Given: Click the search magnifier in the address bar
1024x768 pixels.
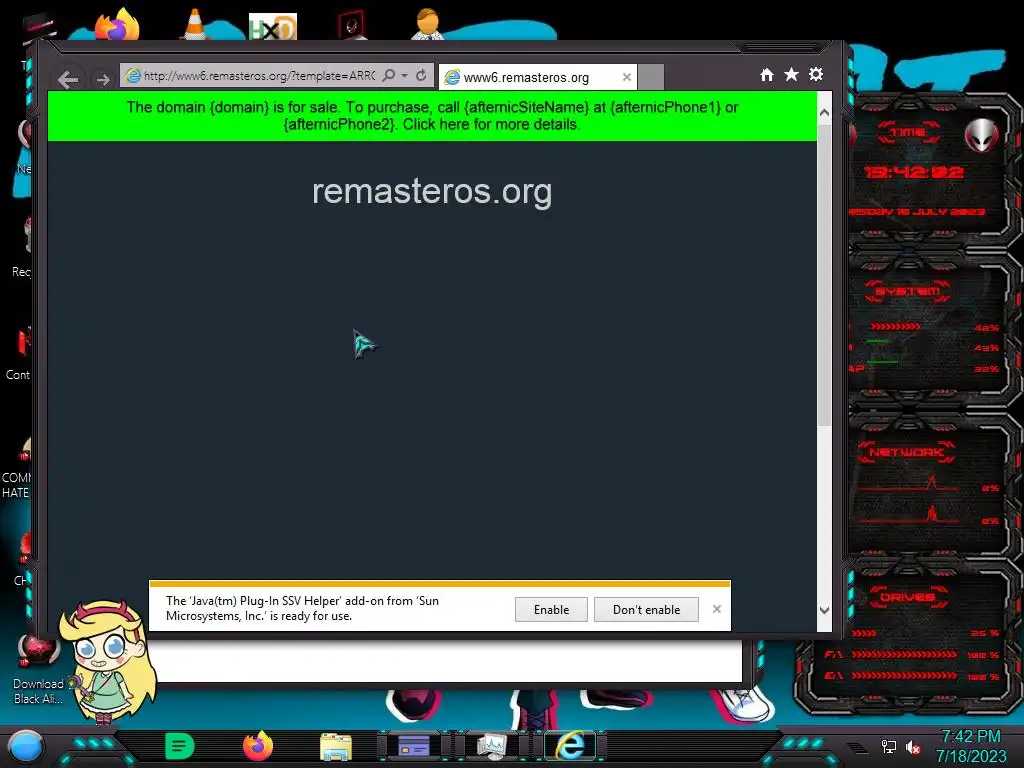Looking at the screenshot, I should point(389,76).
